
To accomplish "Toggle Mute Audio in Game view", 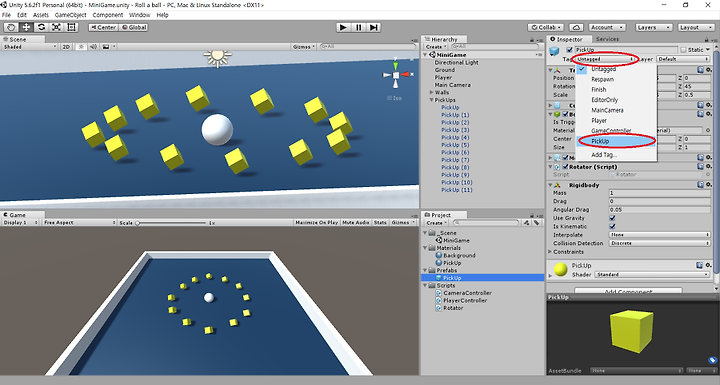I will [x=356, y=222].
